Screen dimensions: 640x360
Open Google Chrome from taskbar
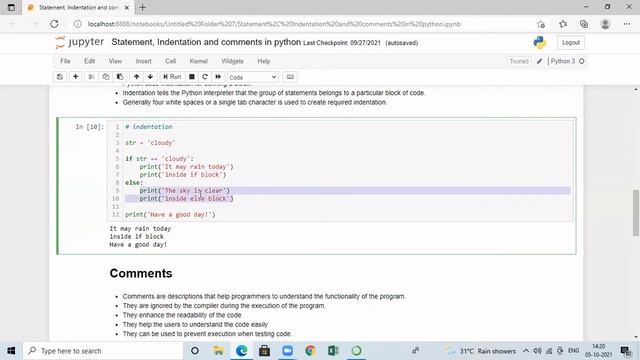click(x=310, y=351)
